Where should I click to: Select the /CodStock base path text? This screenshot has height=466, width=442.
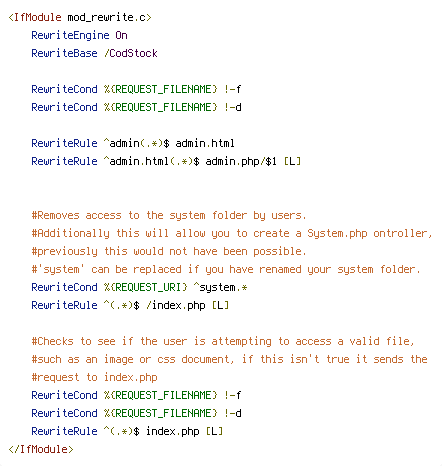coord(131,53)
